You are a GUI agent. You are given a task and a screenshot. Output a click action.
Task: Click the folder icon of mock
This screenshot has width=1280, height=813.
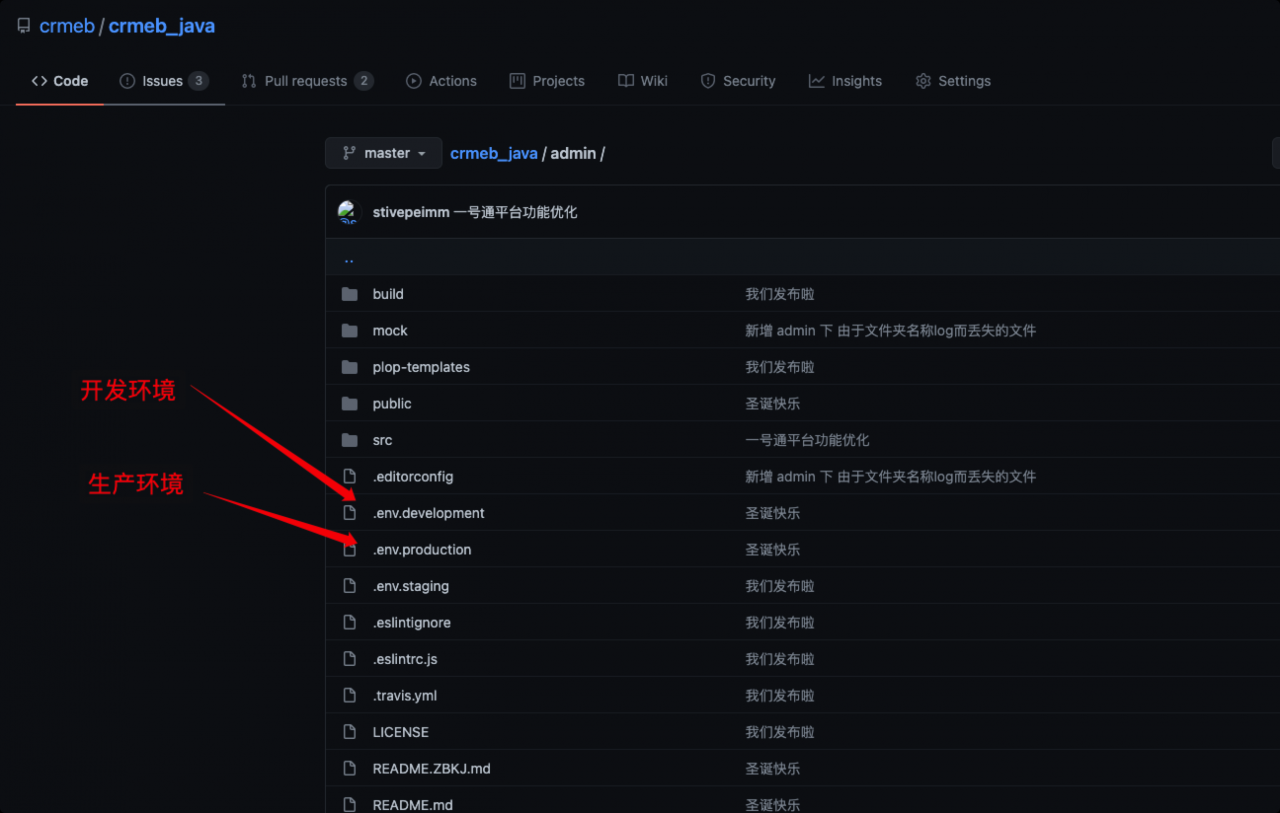349,331
